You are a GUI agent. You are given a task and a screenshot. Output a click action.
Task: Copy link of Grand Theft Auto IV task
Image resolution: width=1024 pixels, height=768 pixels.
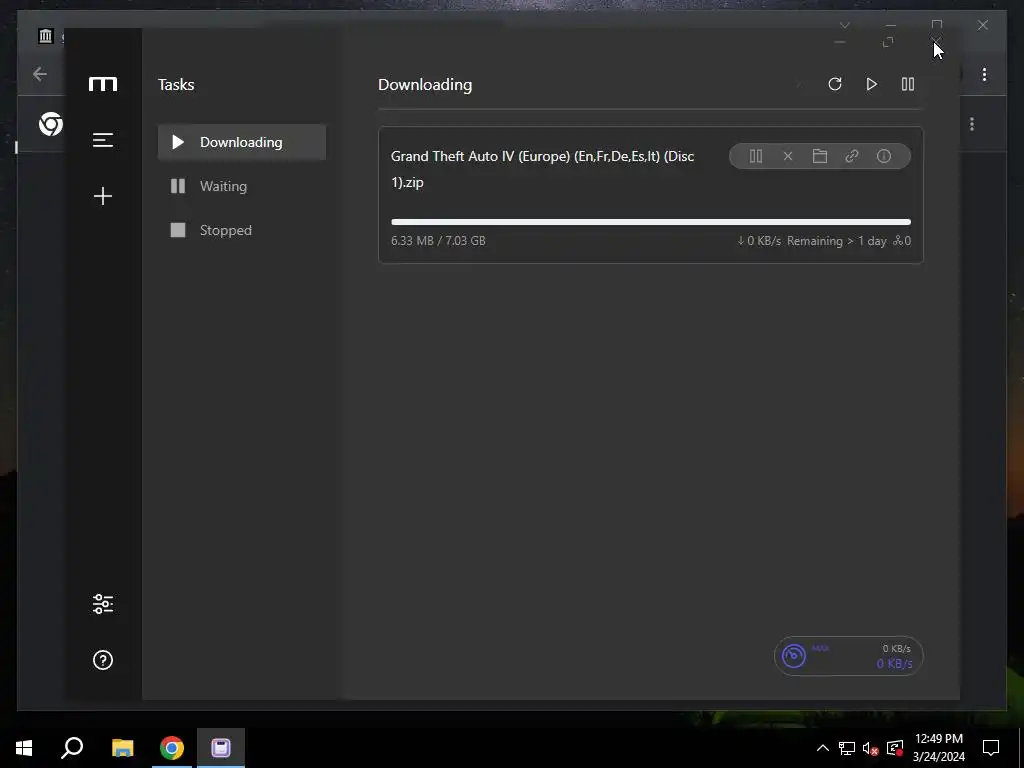coord(852,156)
